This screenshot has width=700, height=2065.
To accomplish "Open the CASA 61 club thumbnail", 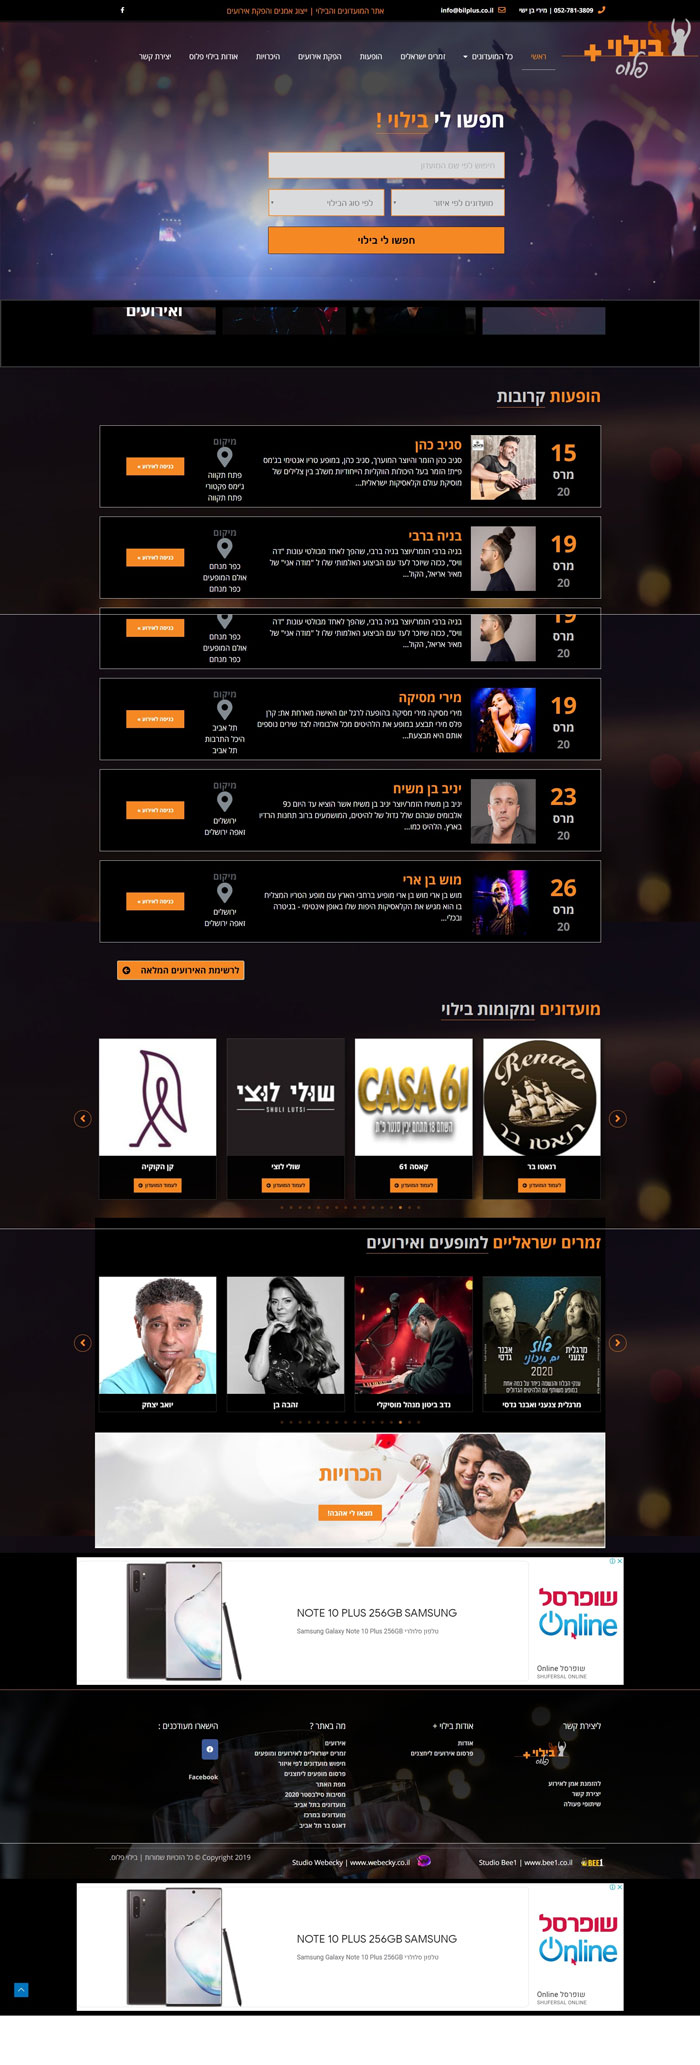I will [x=414, y=1097].
